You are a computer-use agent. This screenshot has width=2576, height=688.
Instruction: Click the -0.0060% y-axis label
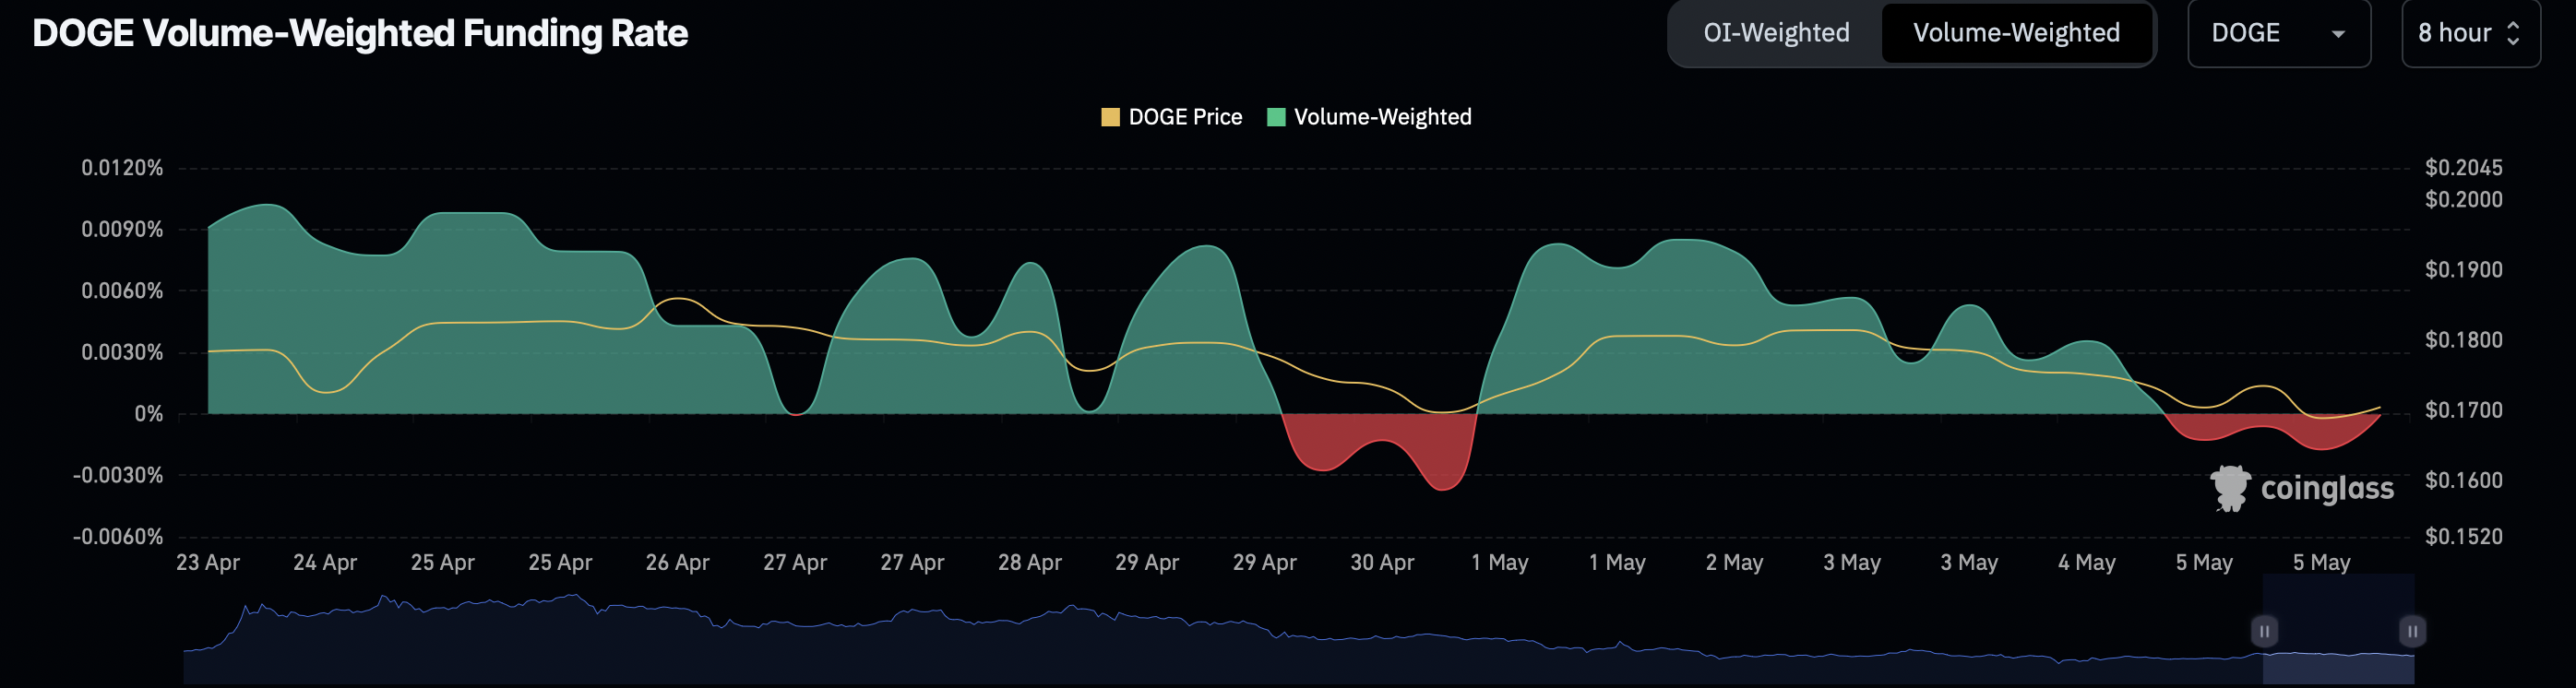118,536
